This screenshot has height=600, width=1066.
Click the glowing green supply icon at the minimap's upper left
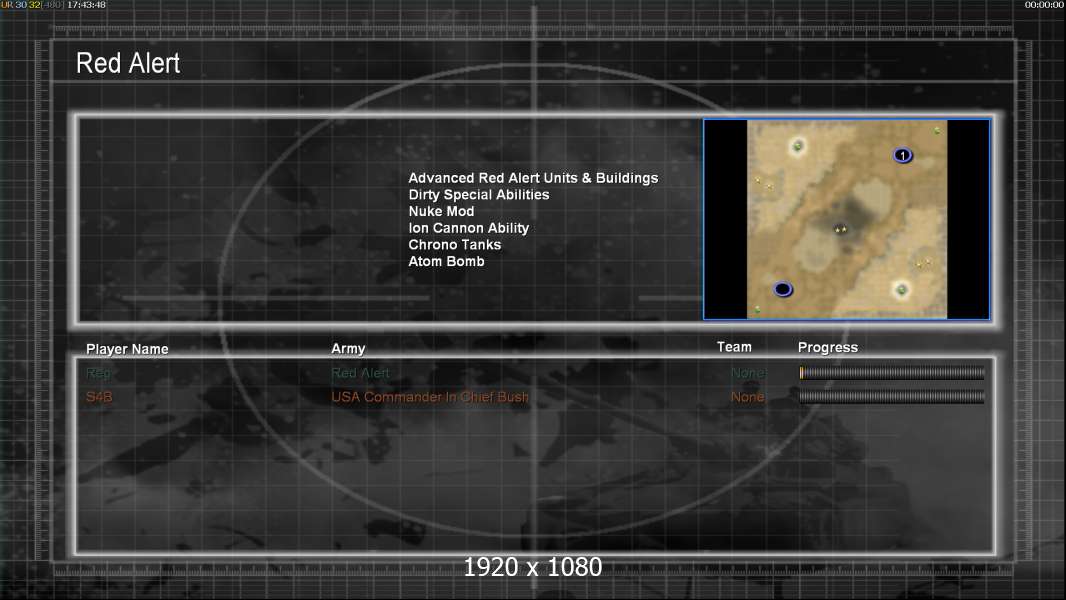(797, 146)
